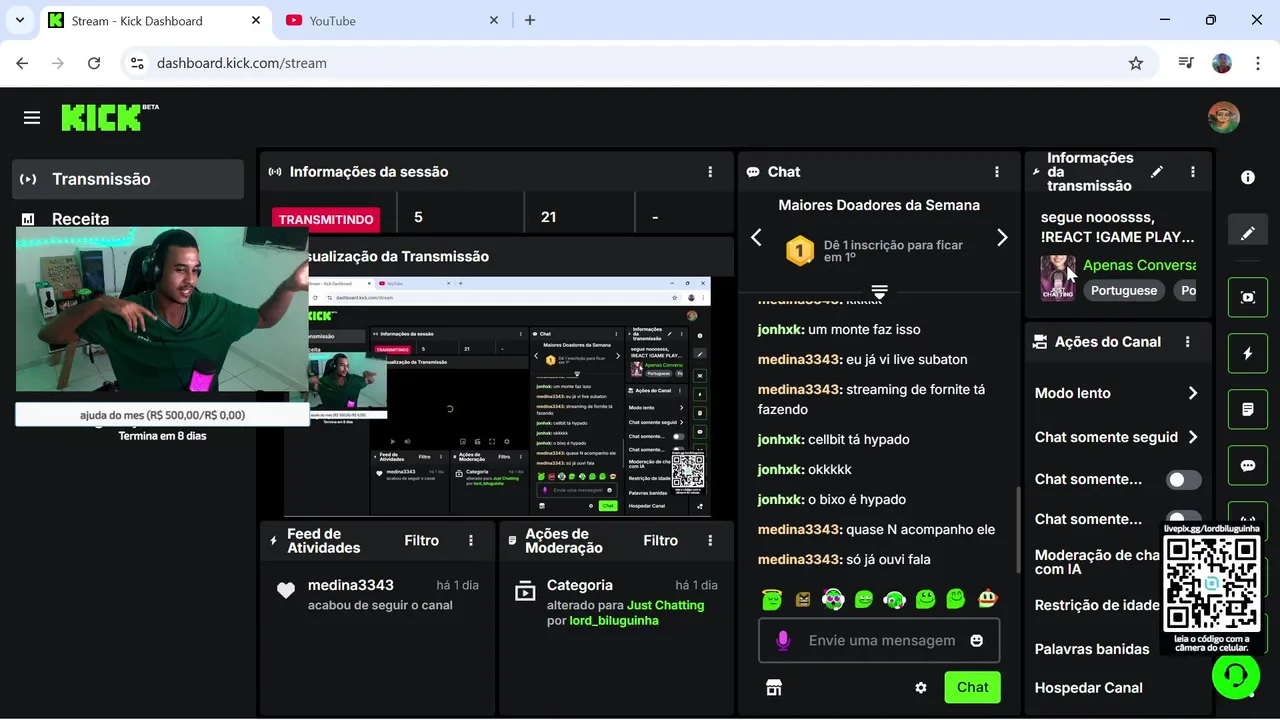Click the ajuda do mes donation progress bar

coord(162,415)
